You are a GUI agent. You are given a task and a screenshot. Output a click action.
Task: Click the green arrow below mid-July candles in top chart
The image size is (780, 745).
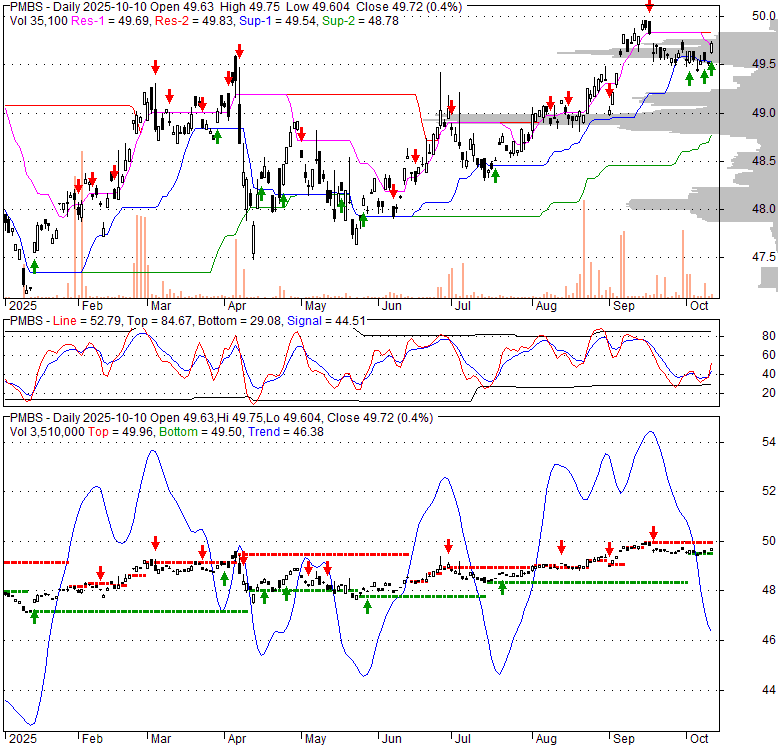coord(495,175)
